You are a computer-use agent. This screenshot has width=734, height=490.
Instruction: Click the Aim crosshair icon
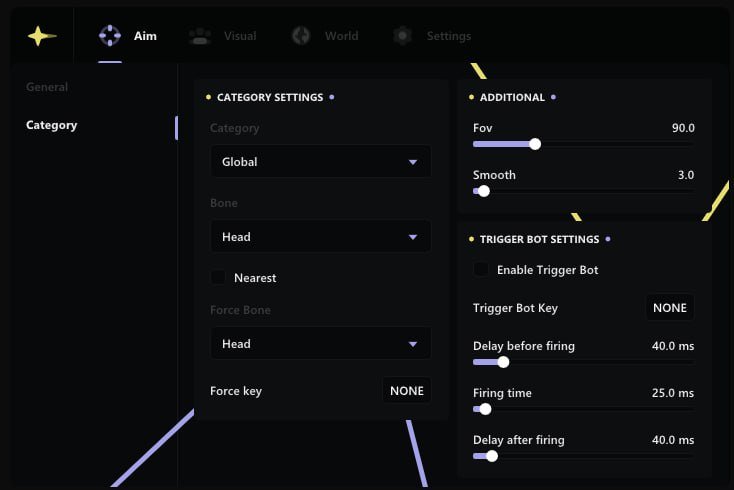tap(109, 36)
